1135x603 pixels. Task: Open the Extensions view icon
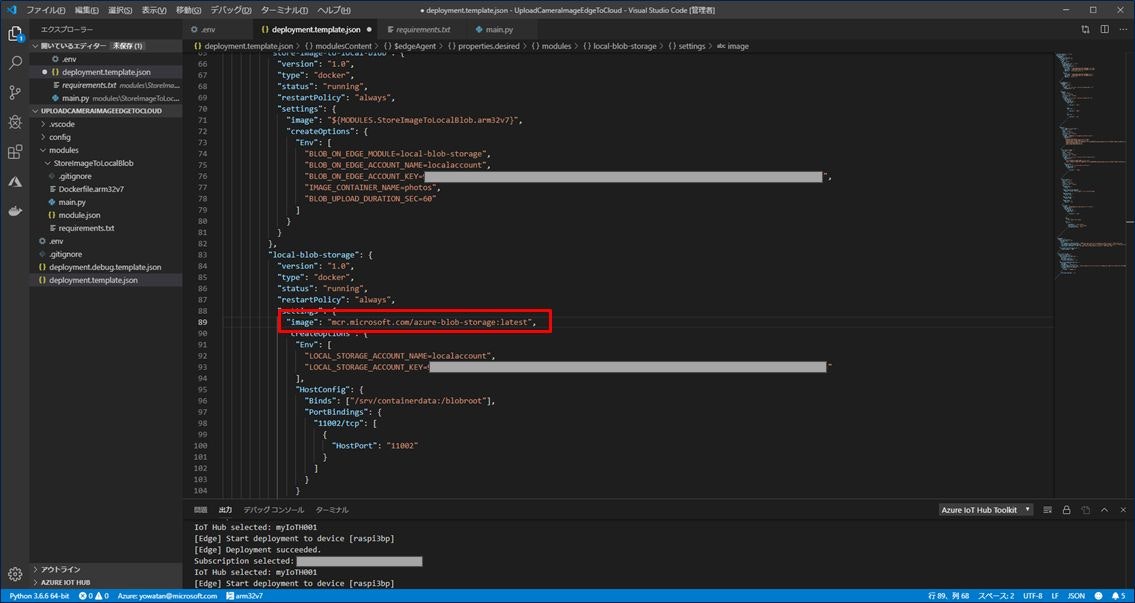tap(14, 151)
